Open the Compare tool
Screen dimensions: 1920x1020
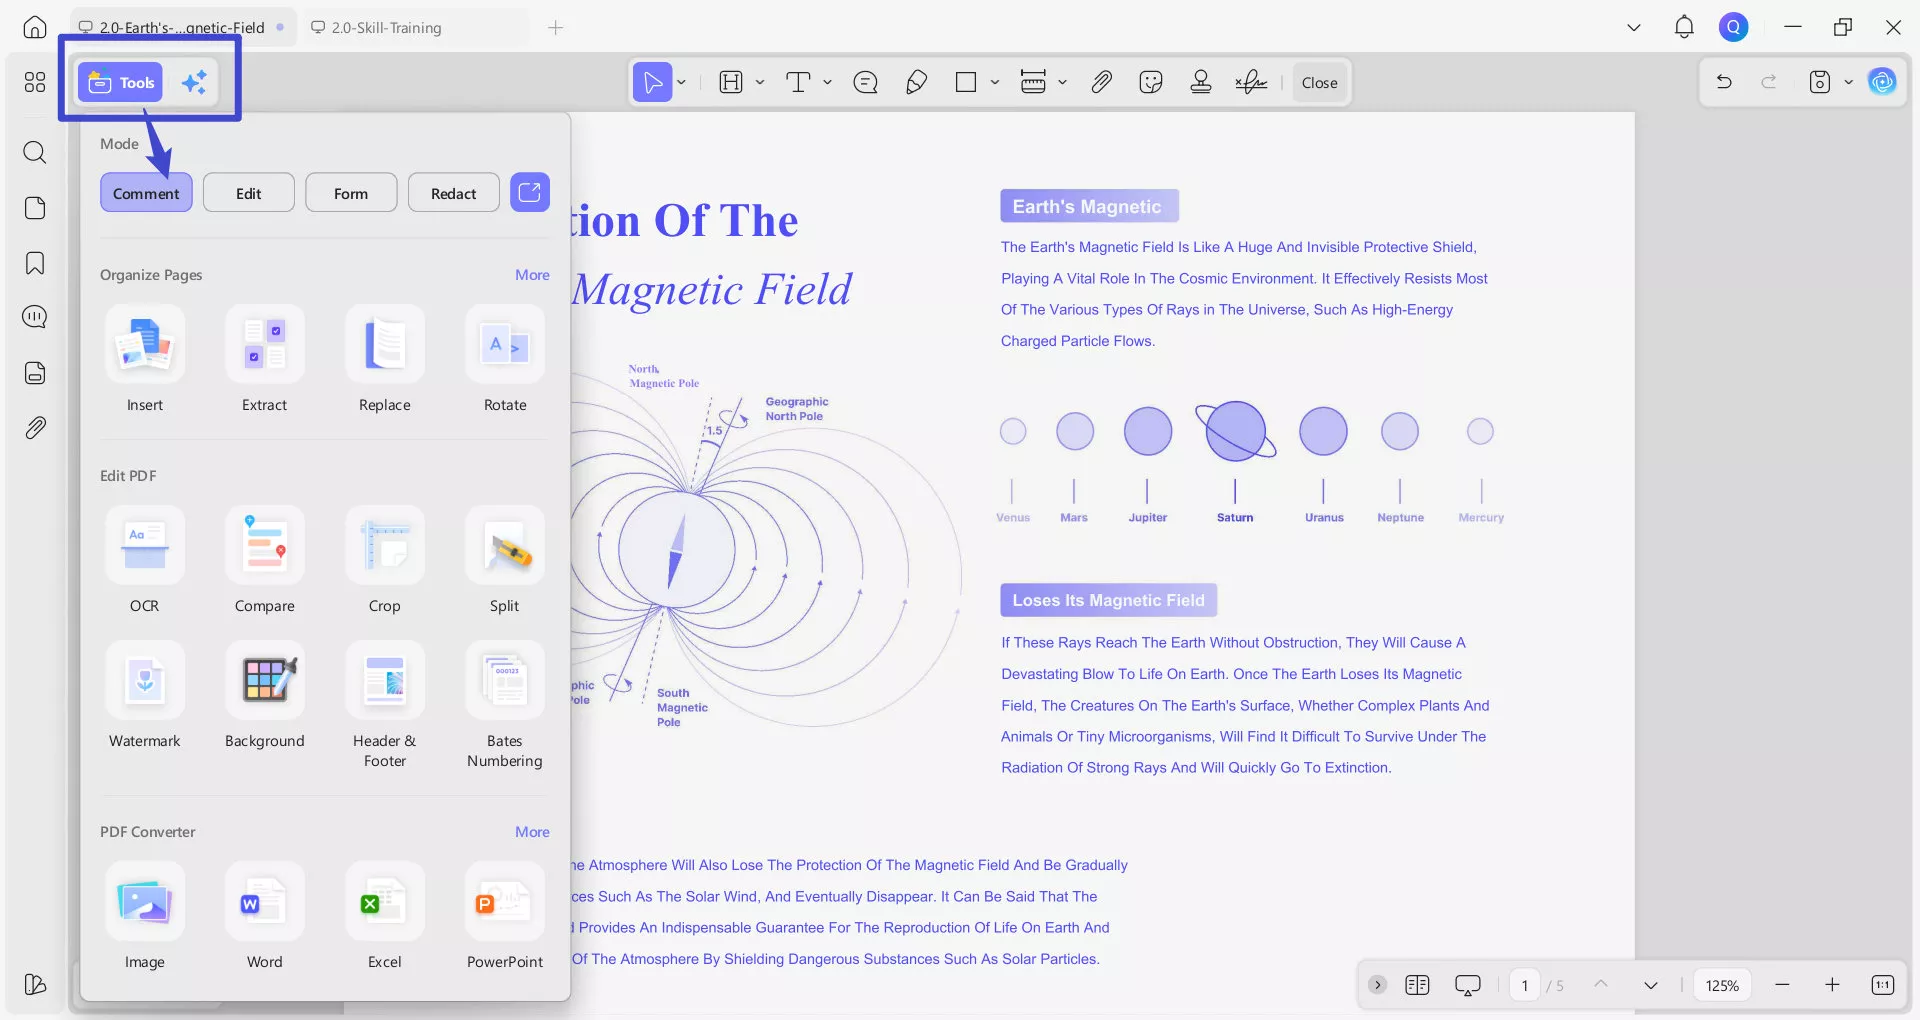click(265, 545)
